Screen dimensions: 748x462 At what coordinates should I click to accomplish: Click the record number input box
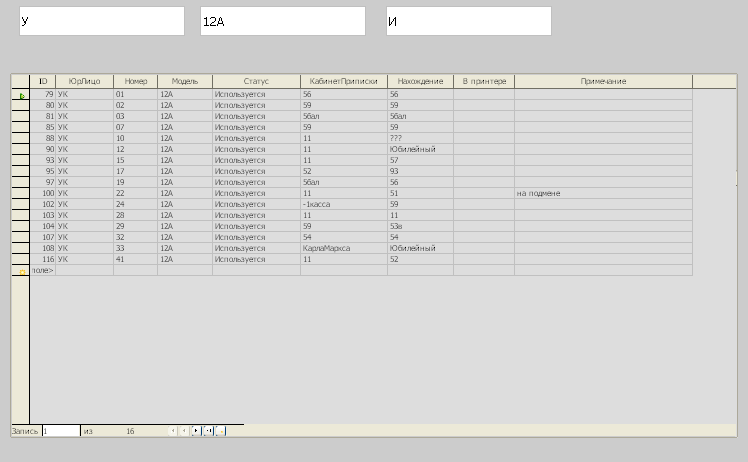click(60, 431)
